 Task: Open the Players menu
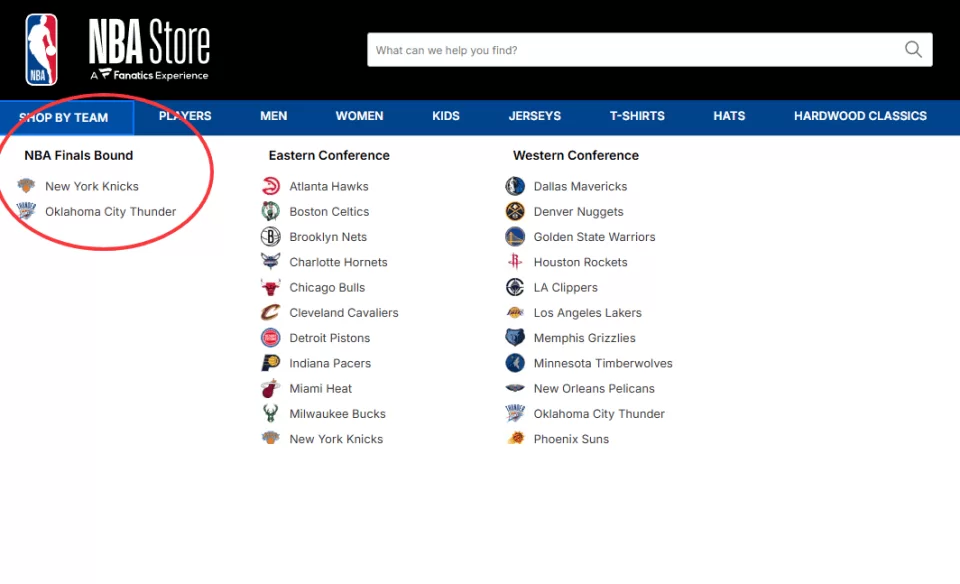(185, 116)
